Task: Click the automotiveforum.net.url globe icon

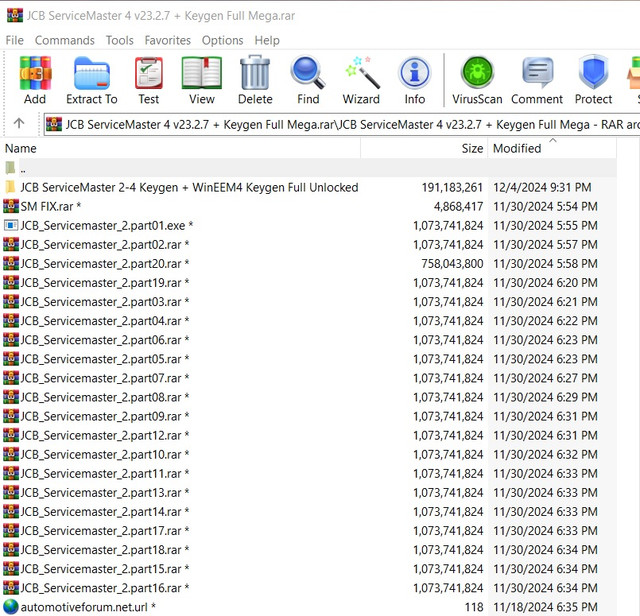Action: (x=11, y=607)
